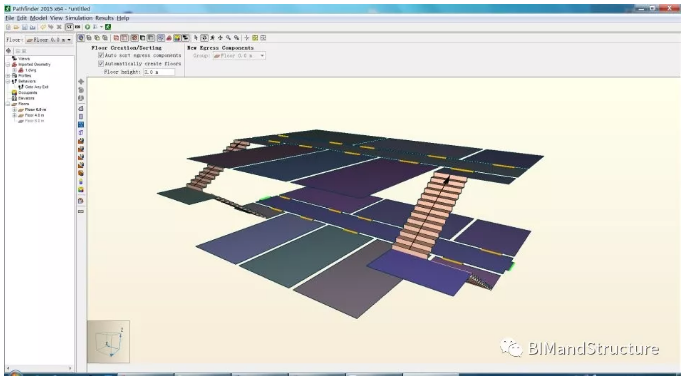This screenshot has height=380, width=687.
Task: Toggle the ST steering mode button
Action: click(x=69, y=27)
